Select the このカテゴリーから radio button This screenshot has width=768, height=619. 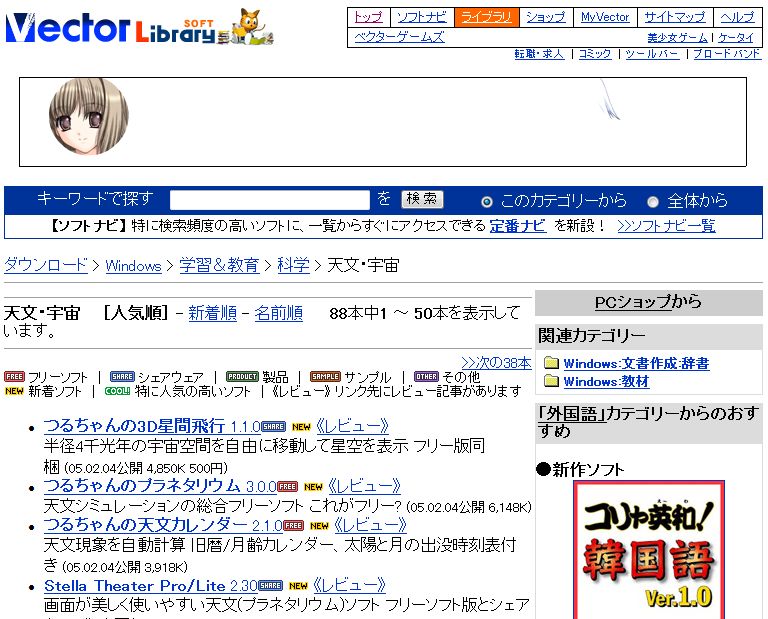coord(487,201)
